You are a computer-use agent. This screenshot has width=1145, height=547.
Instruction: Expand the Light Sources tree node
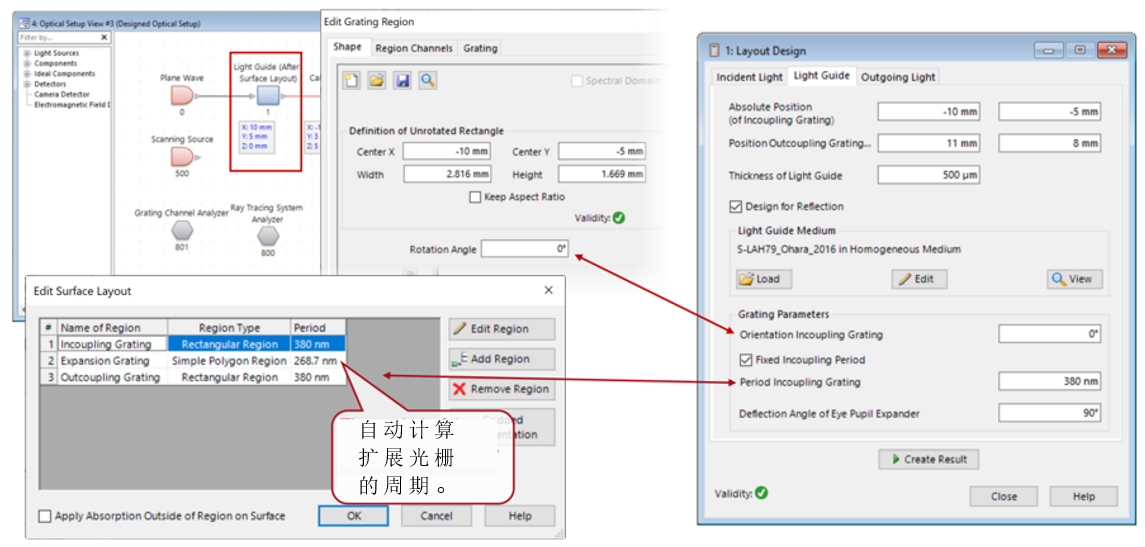[x=27, y=53]
